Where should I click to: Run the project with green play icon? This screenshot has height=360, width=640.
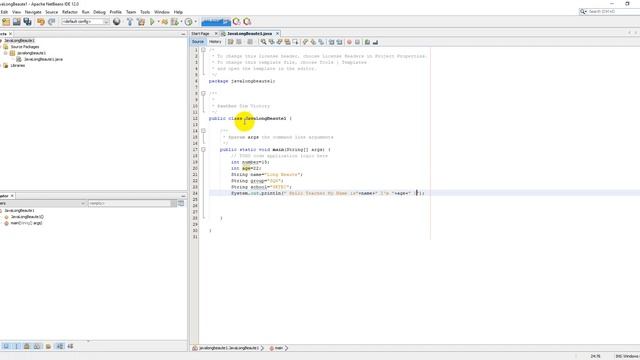152,22
